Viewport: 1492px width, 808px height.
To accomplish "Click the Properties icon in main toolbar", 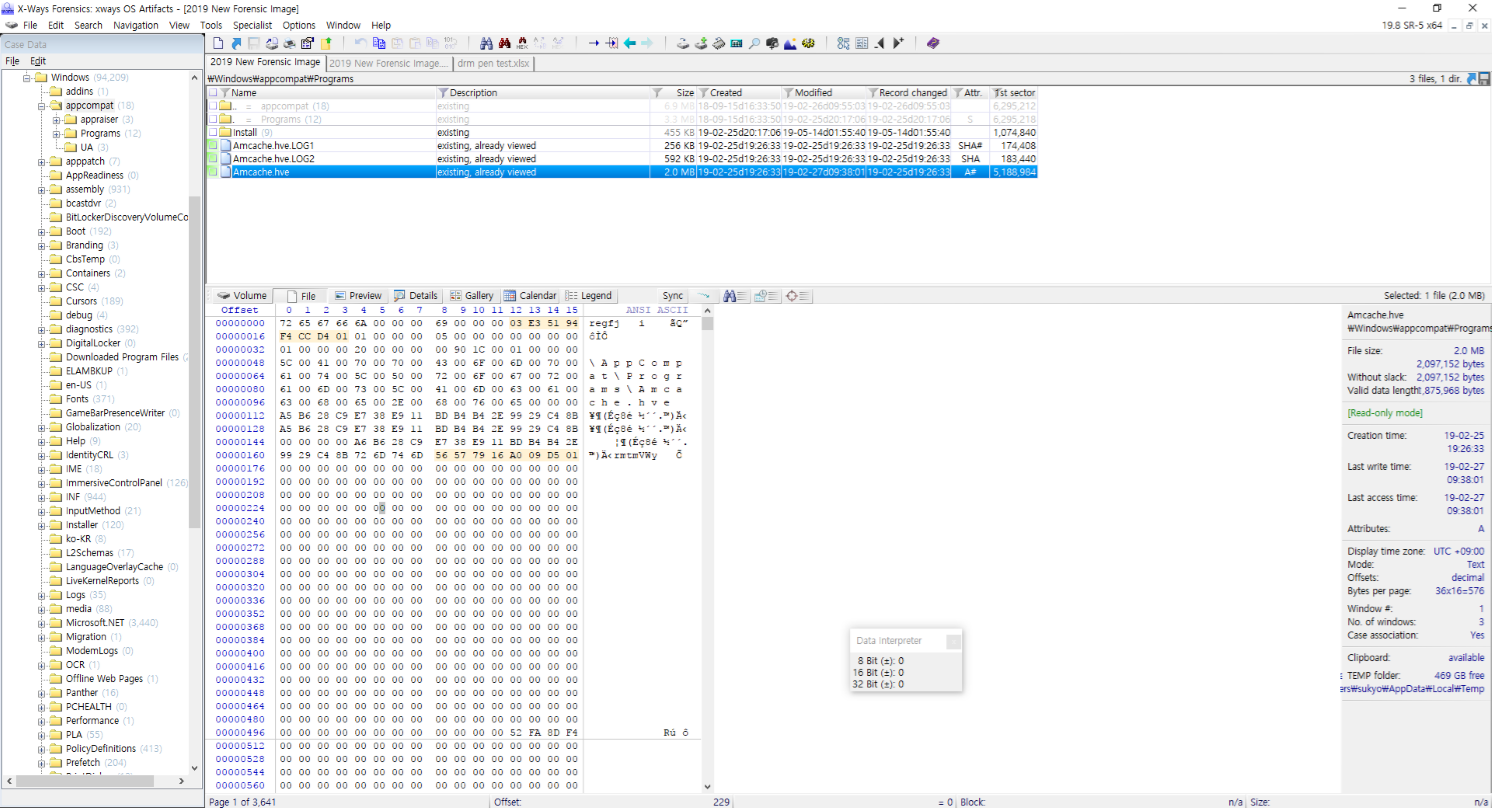I will coord(307,43).
